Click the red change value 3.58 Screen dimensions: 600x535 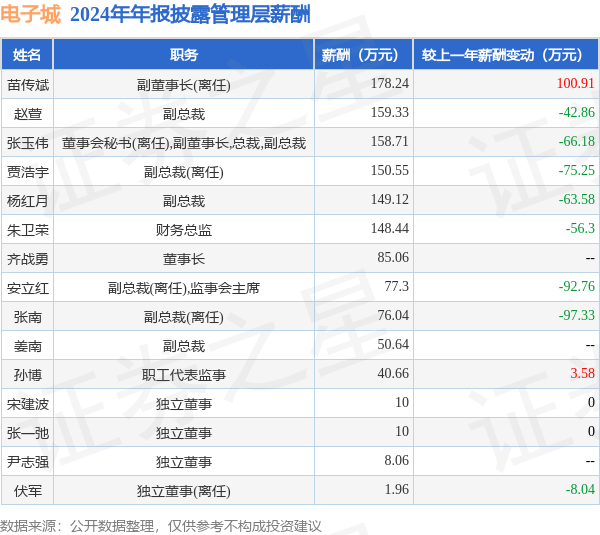point(582,374)
